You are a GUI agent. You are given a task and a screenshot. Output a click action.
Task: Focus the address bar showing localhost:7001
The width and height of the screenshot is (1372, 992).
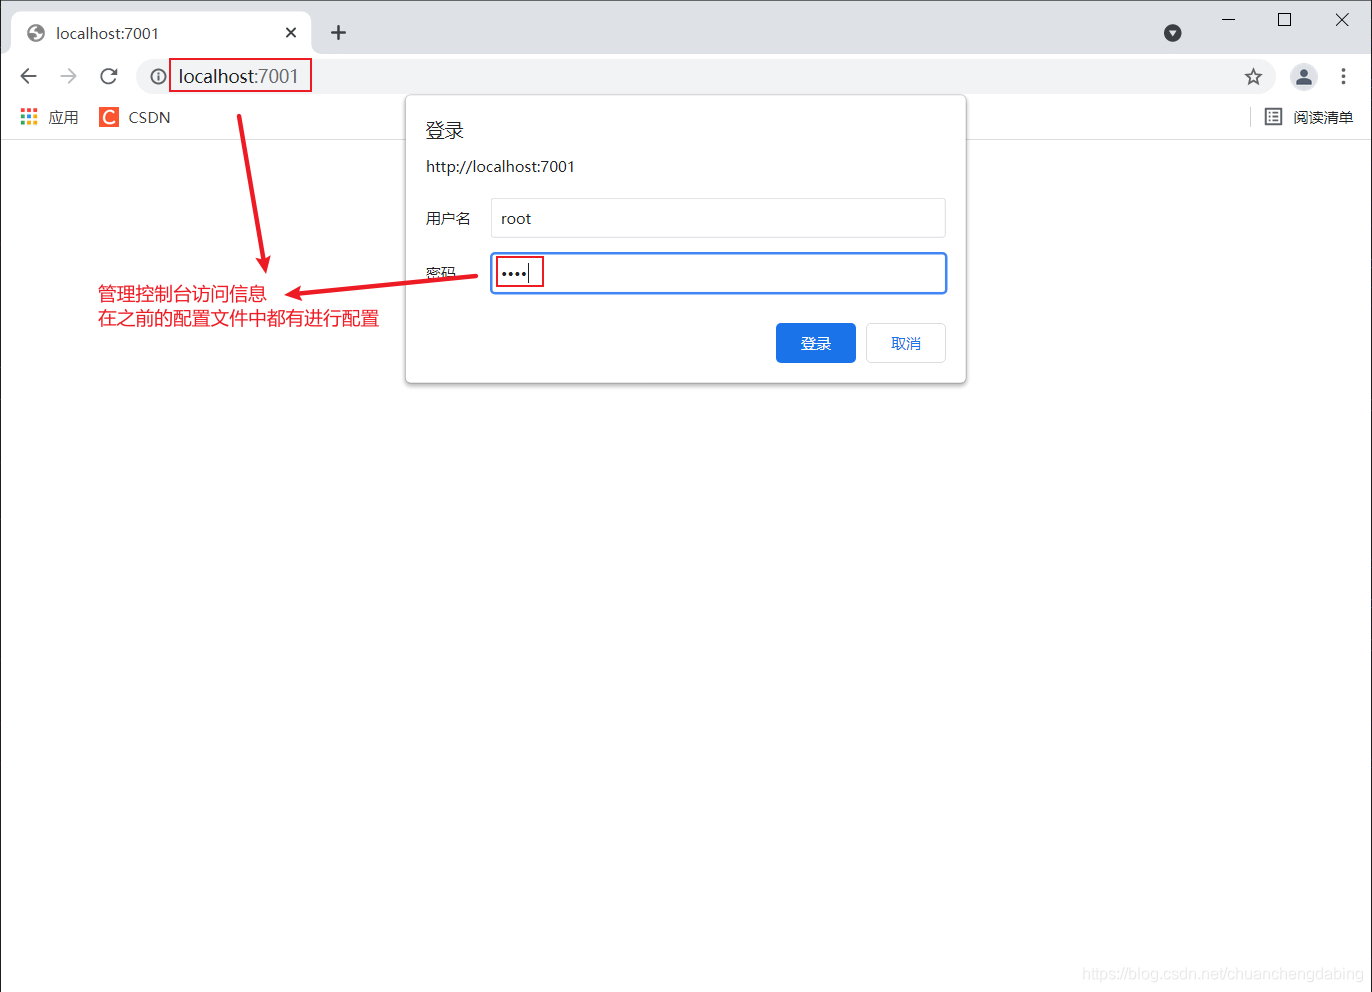coord(705,76)
